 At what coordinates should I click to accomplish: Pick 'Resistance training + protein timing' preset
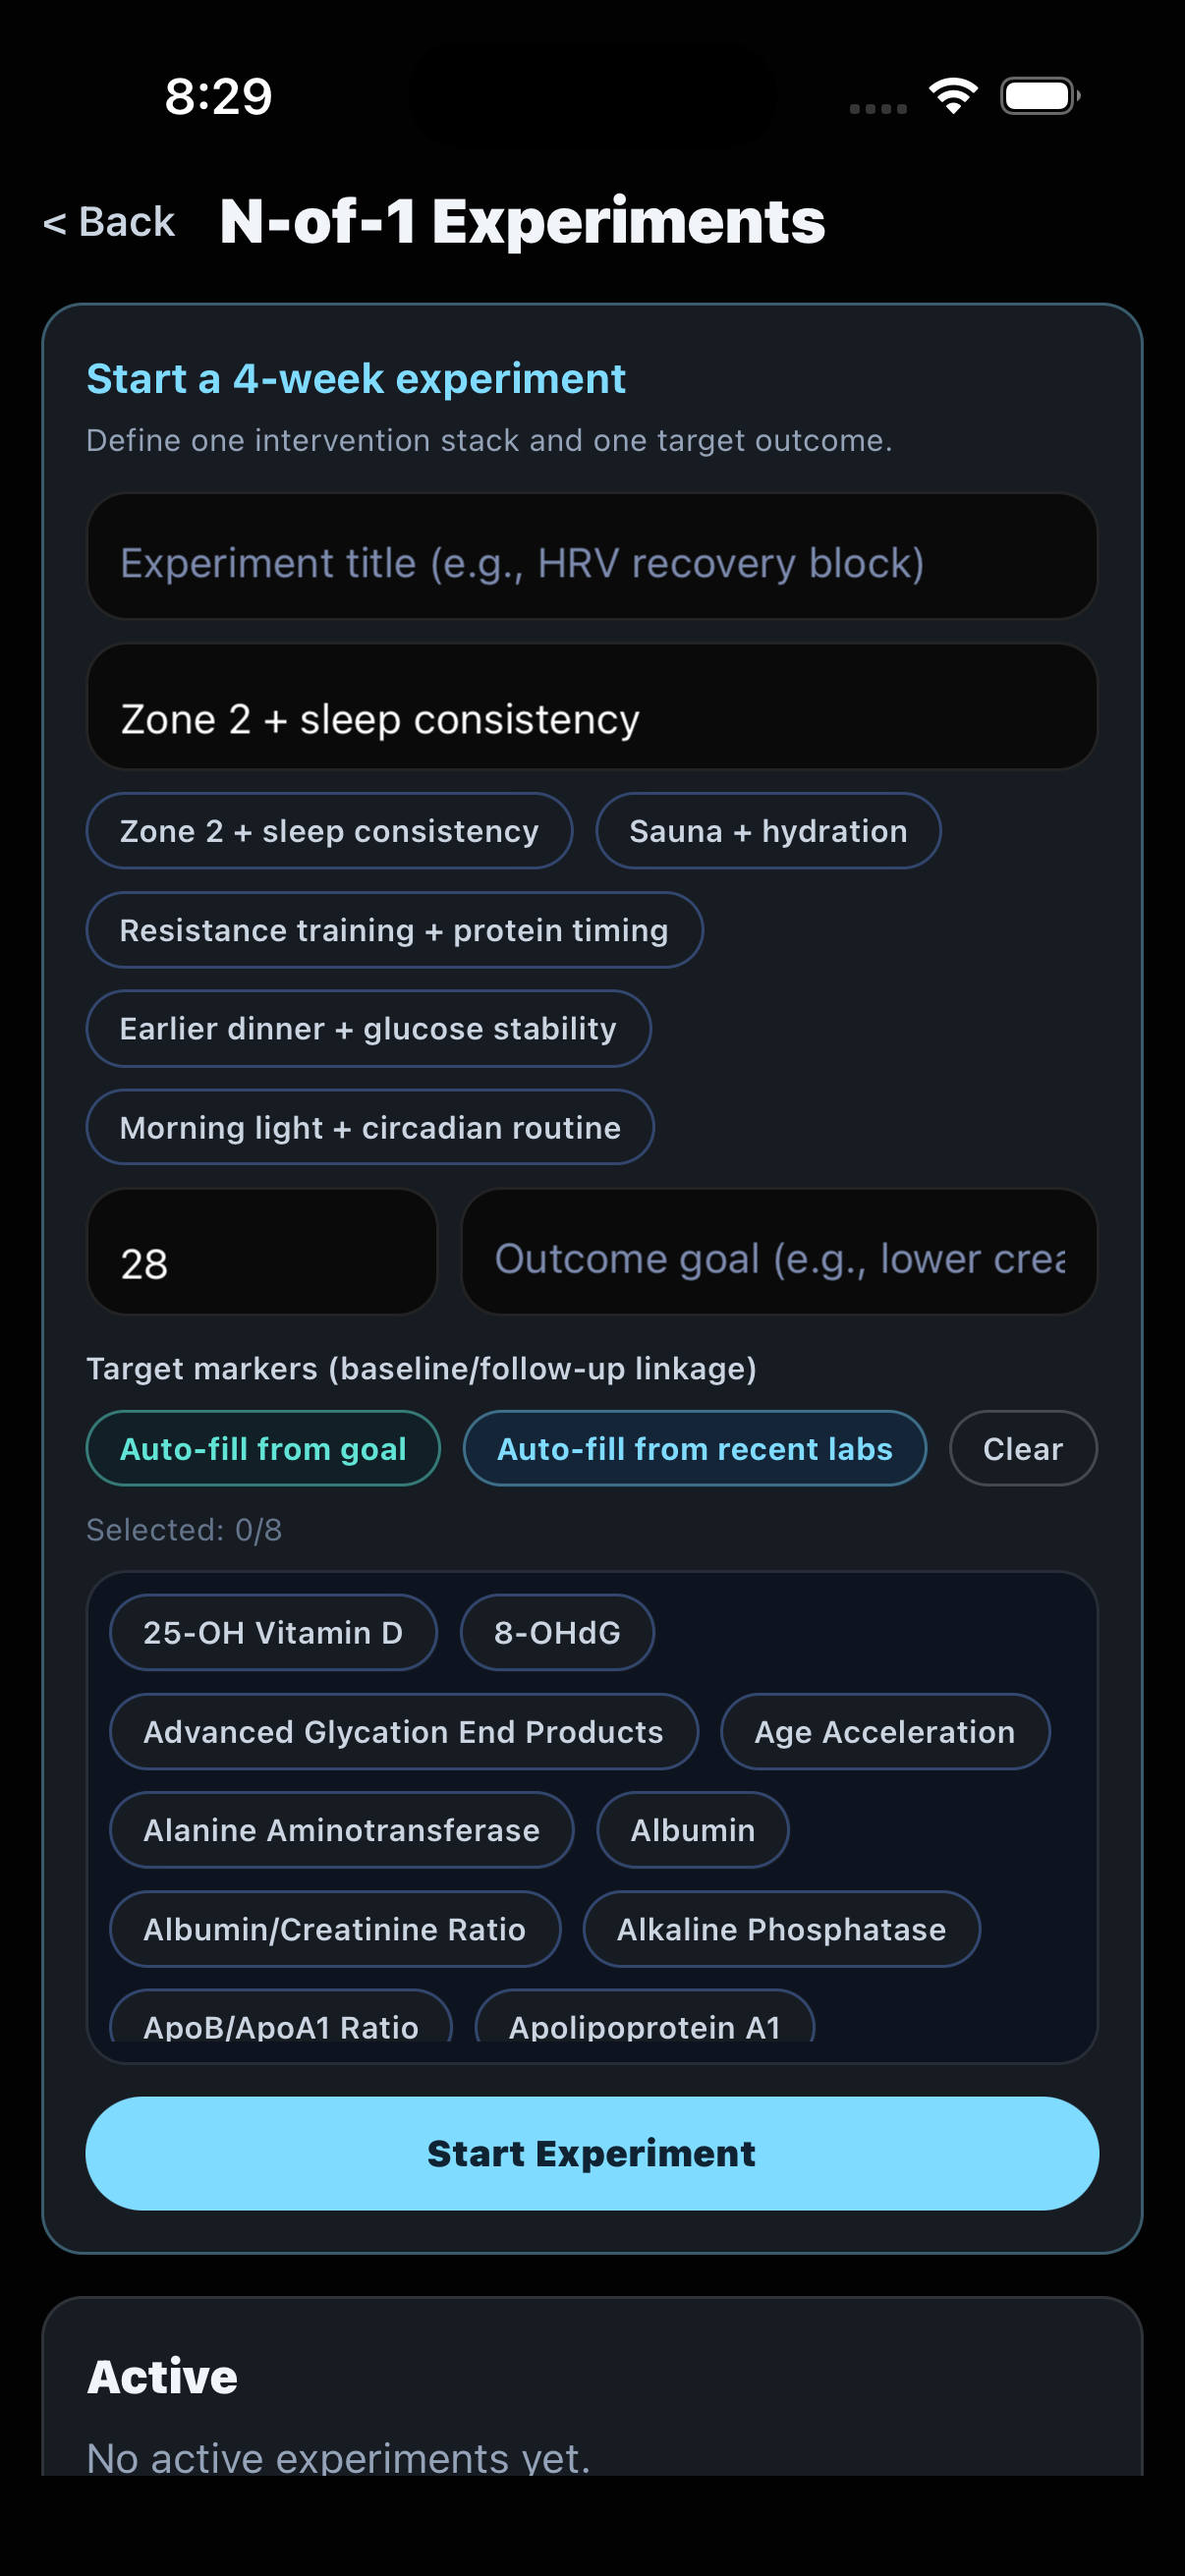(x=394, y=929)
